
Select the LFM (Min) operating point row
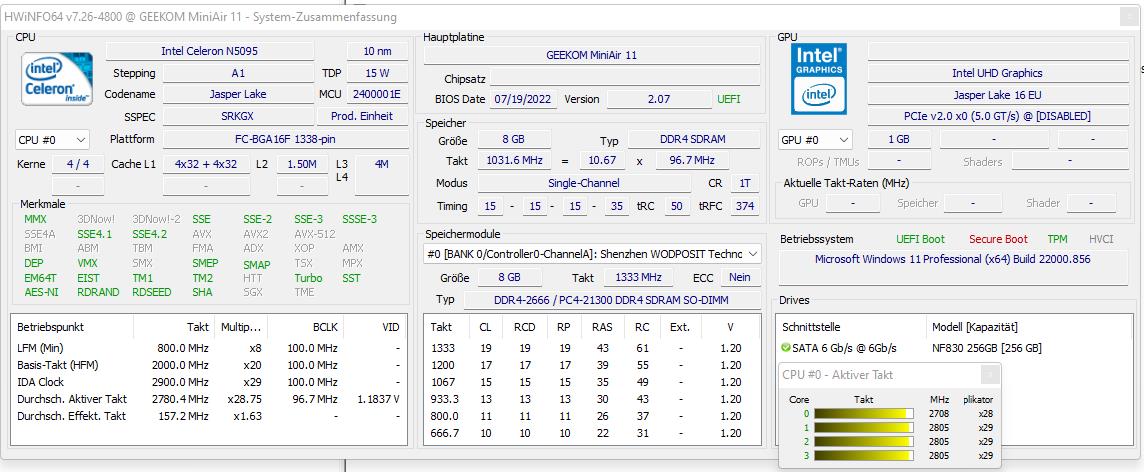pos(209,348)
